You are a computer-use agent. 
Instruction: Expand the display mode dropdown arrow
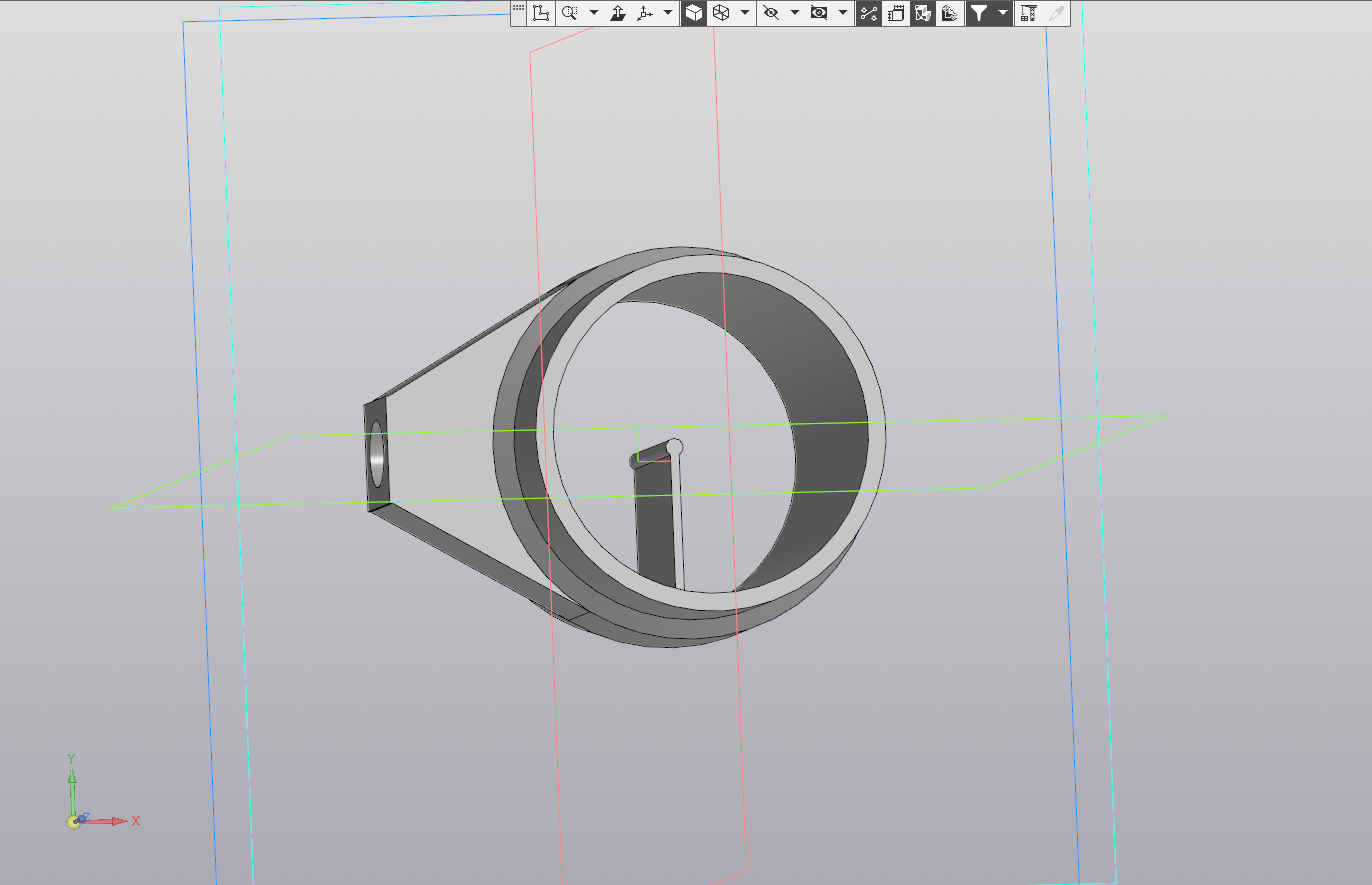pos(745,13)
